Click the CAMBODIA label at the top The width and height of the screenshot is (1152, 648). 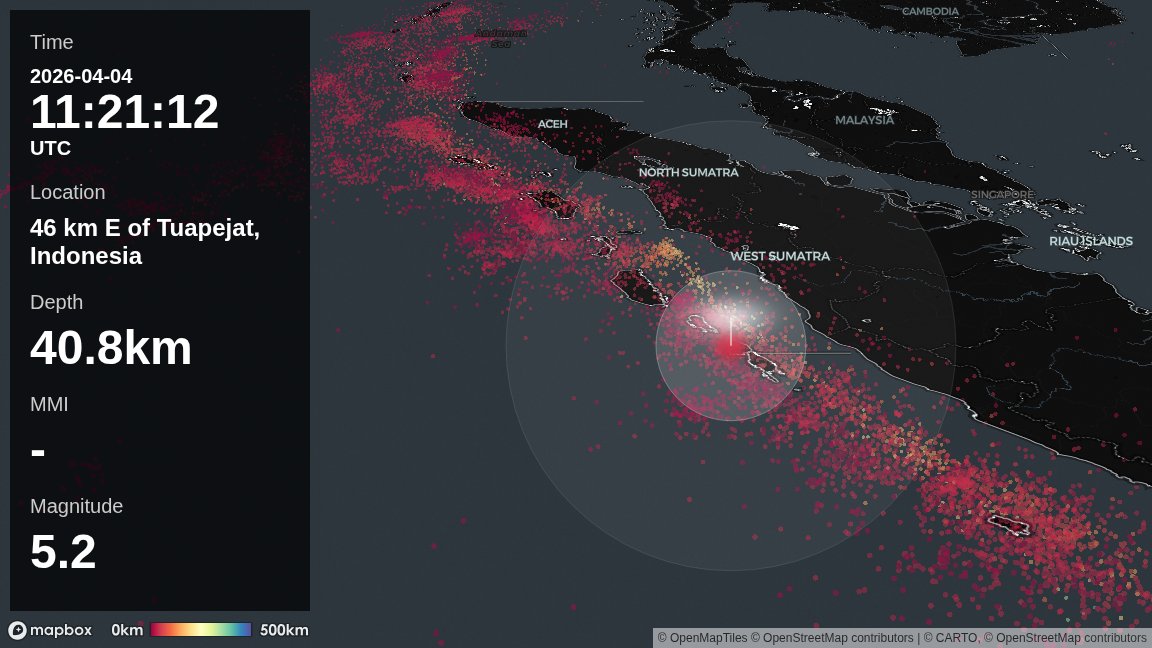pyautogui.click(x=929, y=11)
